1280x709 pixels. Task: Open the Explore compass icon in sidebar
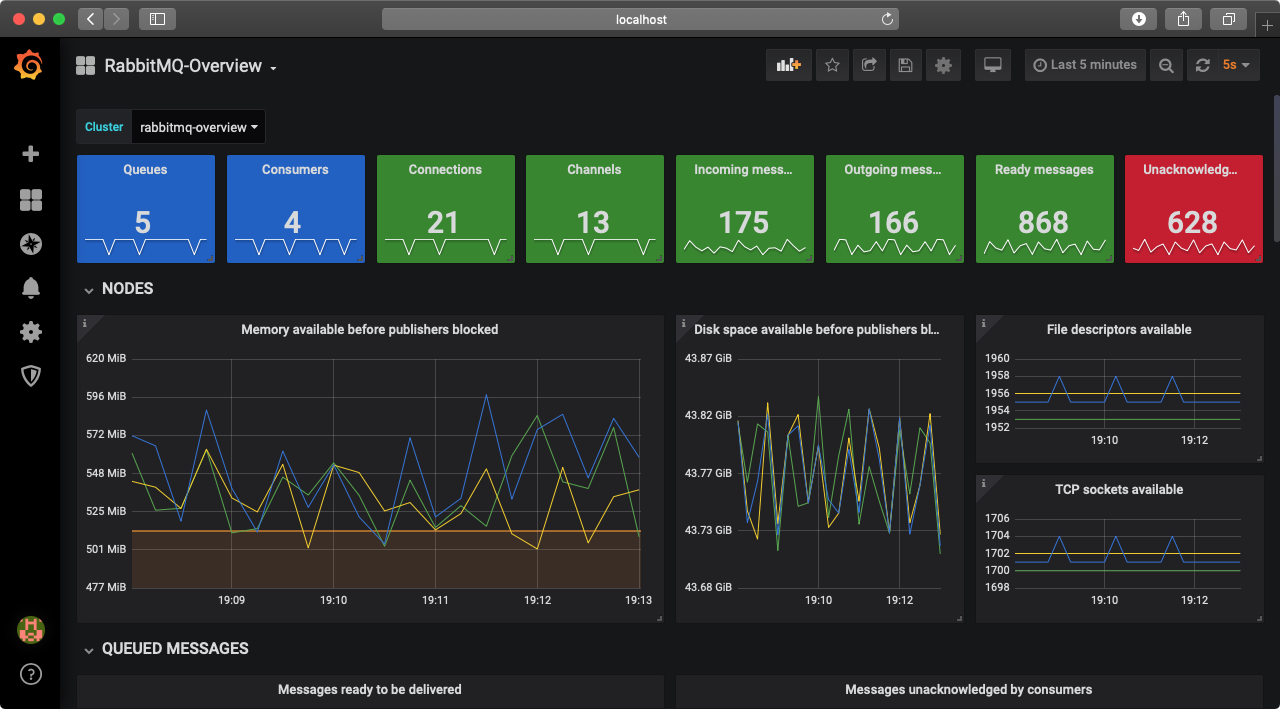(30, 243)
